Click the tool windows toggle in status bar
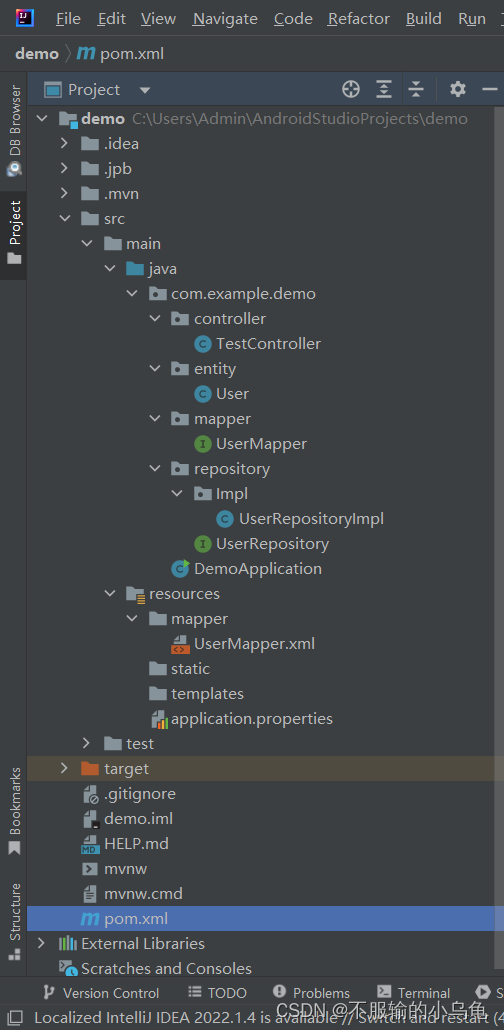Viewport: 504px width, 1030px height. coord(14,1018)
